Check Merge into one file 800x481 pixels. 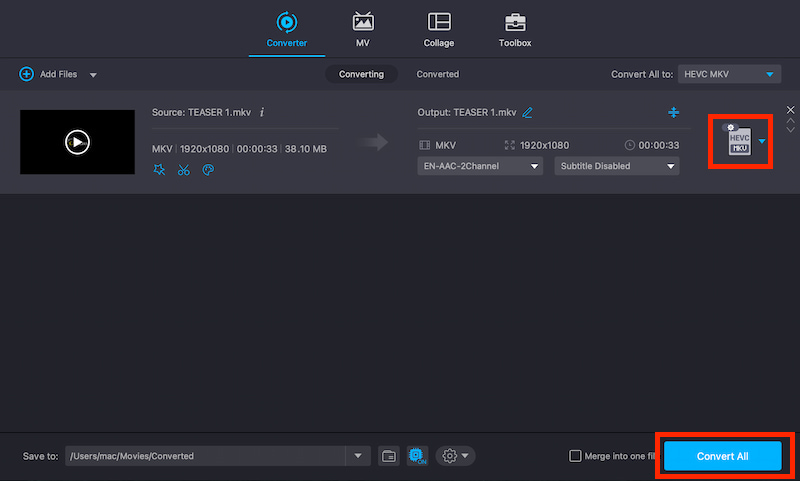(575, 456)
